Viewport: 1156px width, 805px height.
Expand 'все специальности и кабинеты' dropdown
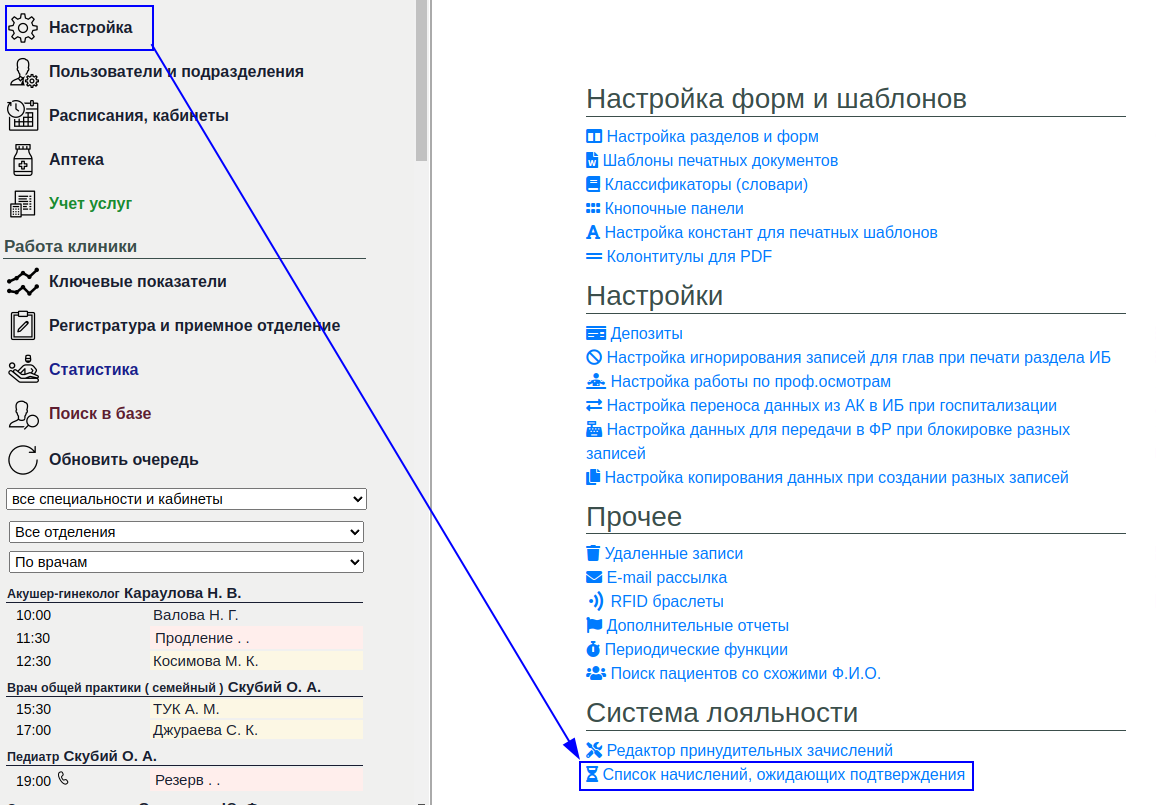(187, 499)
